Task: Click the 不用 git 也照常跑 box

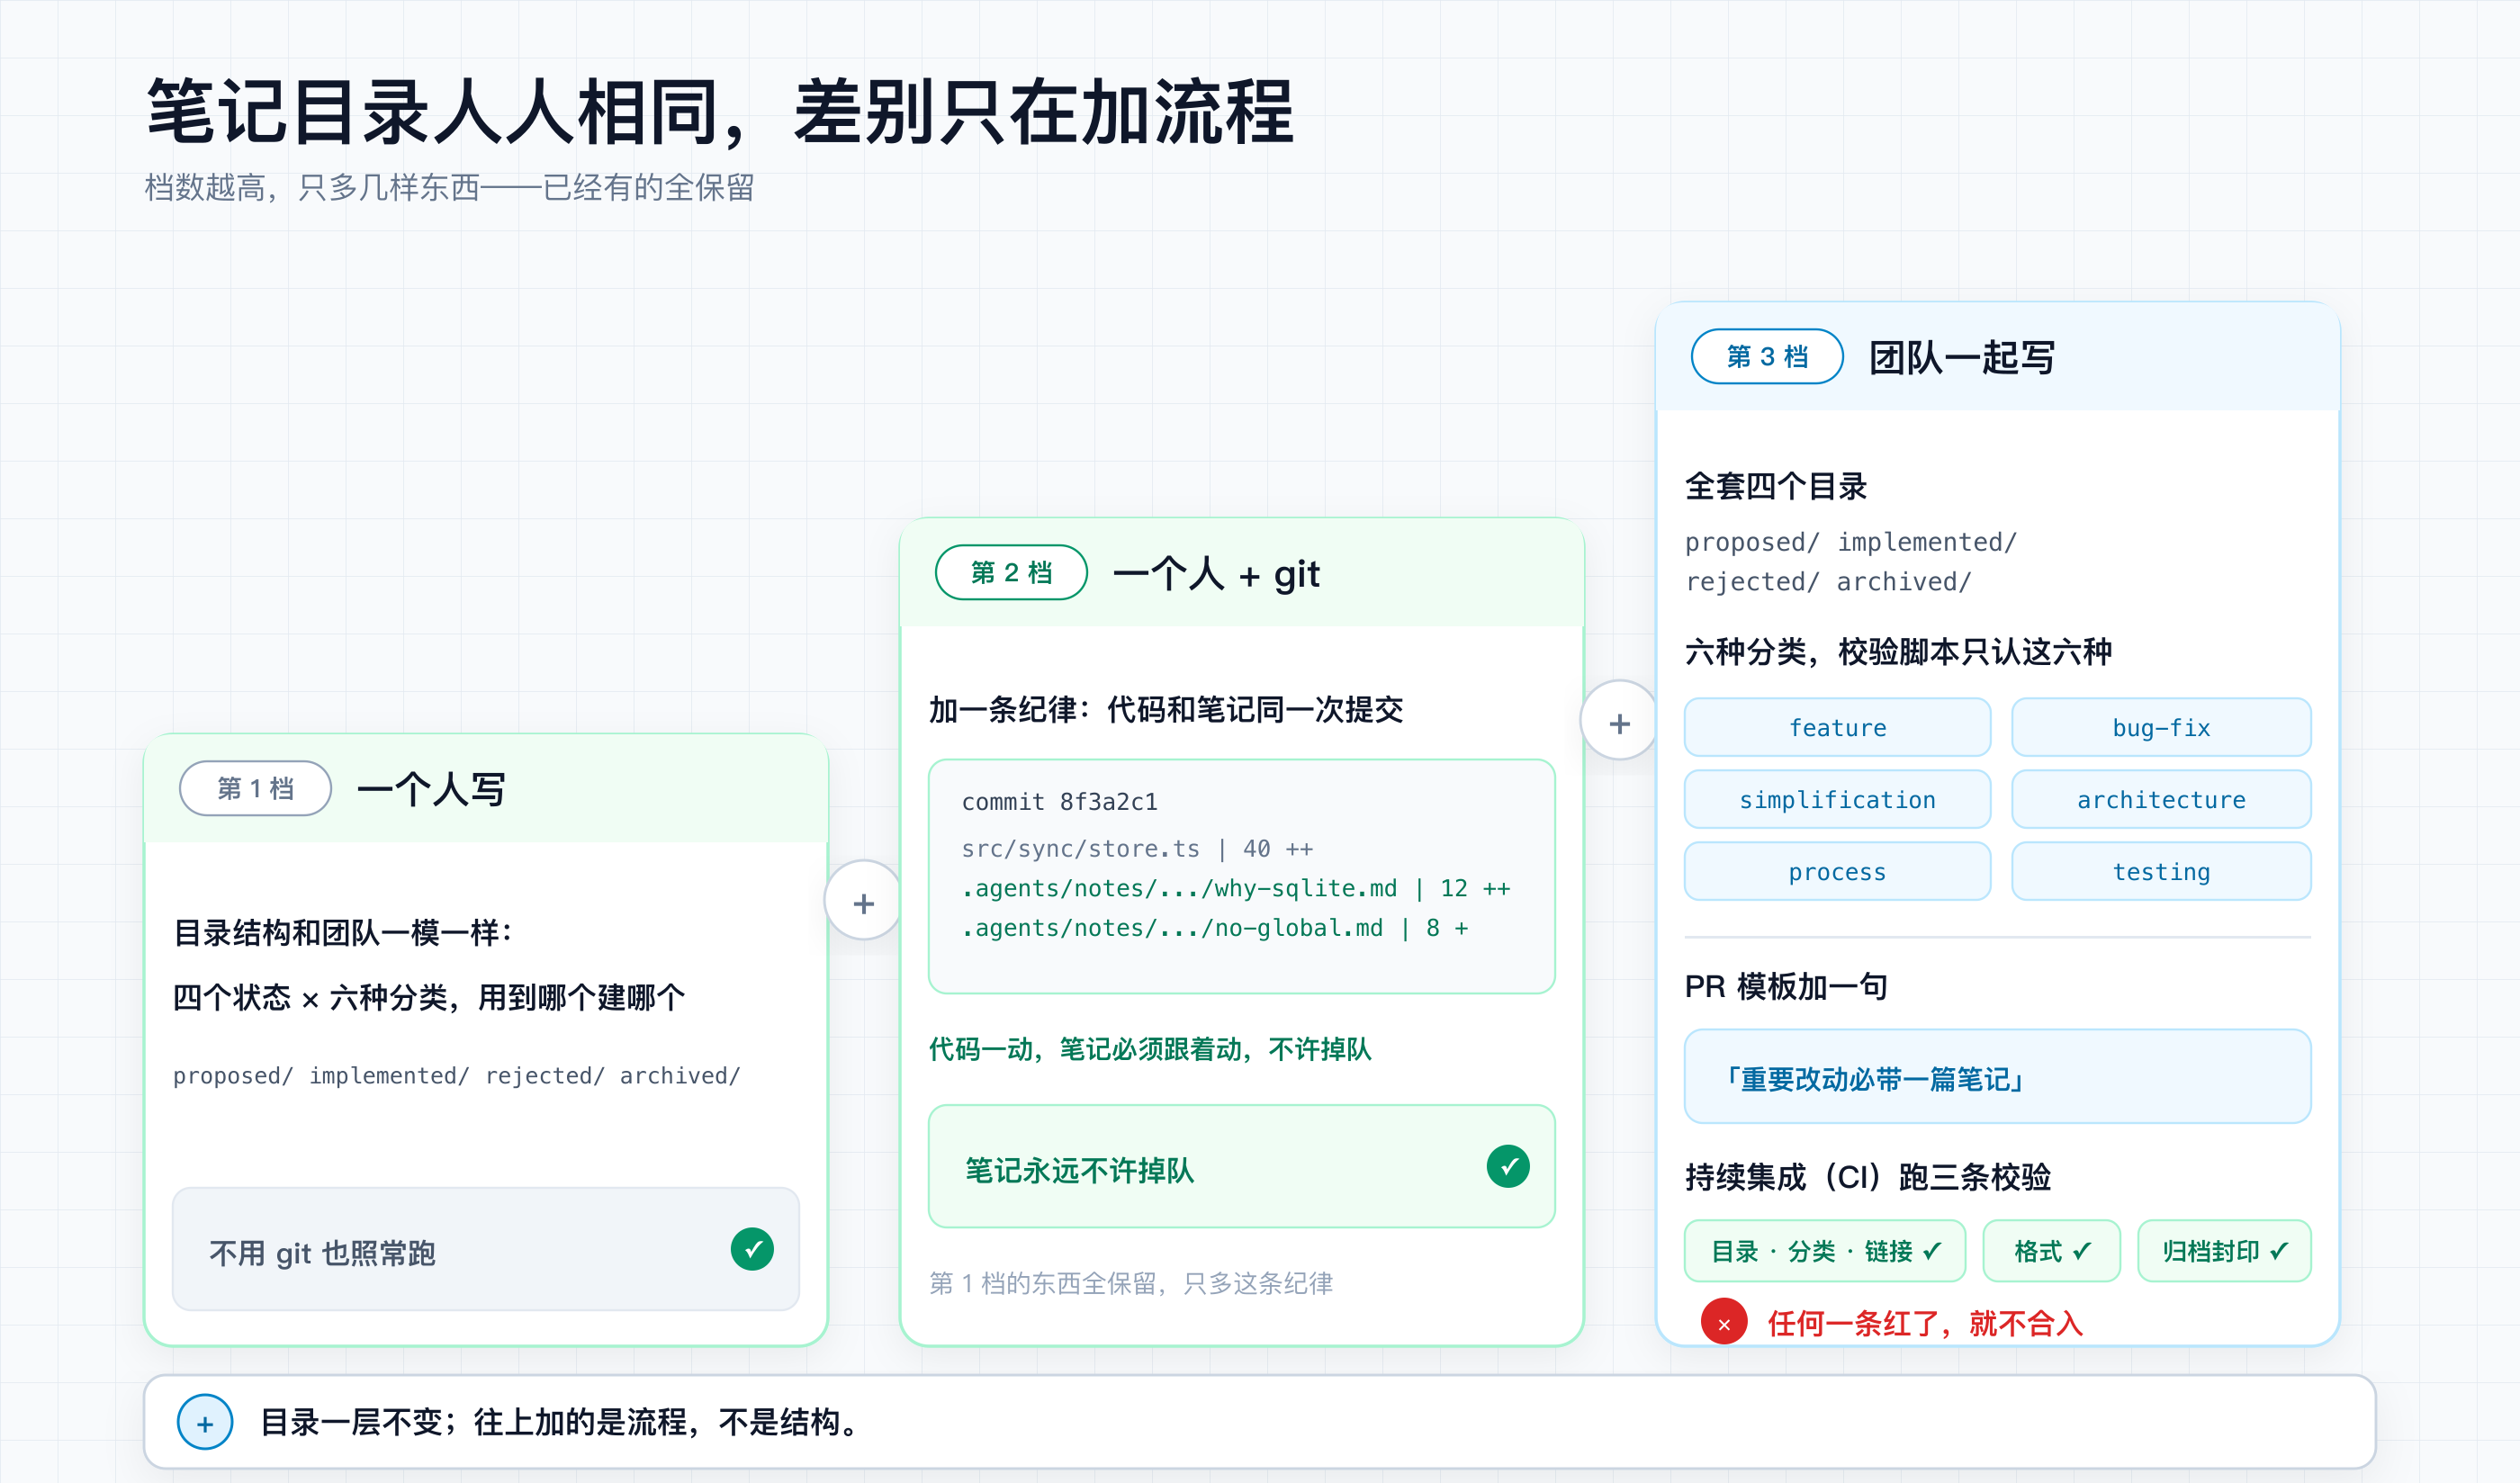Action: click(x=486, y=1249)
